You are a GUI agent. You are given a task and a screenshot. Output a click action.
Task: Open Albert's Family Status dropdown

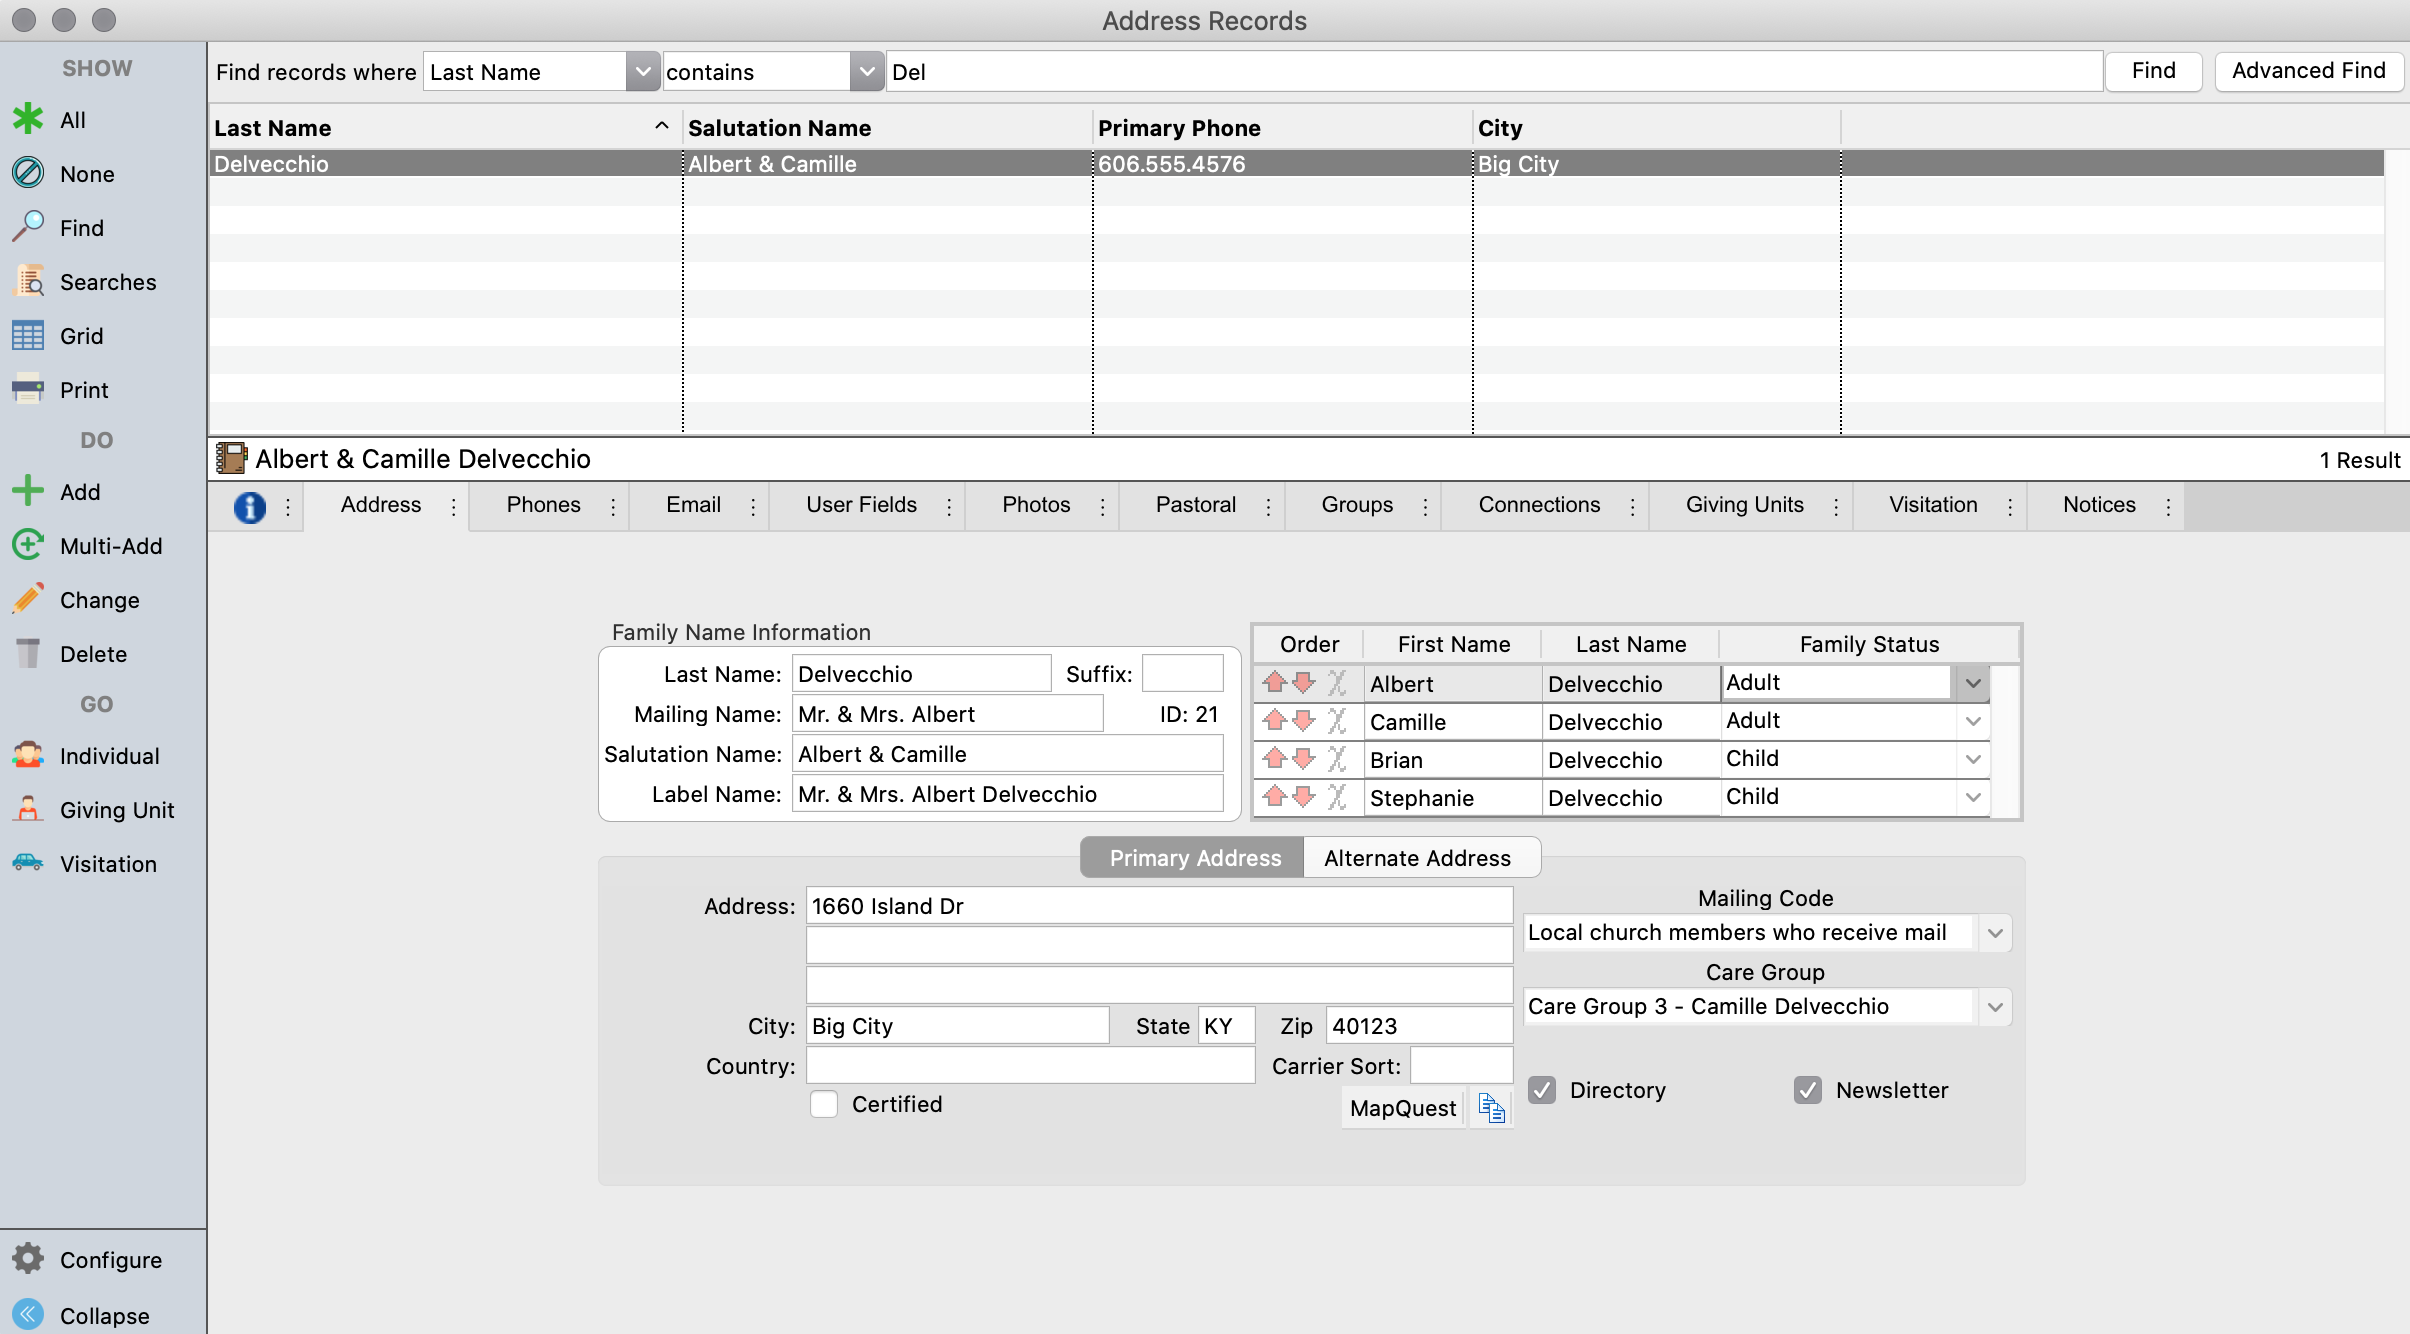click(1972, 682)
